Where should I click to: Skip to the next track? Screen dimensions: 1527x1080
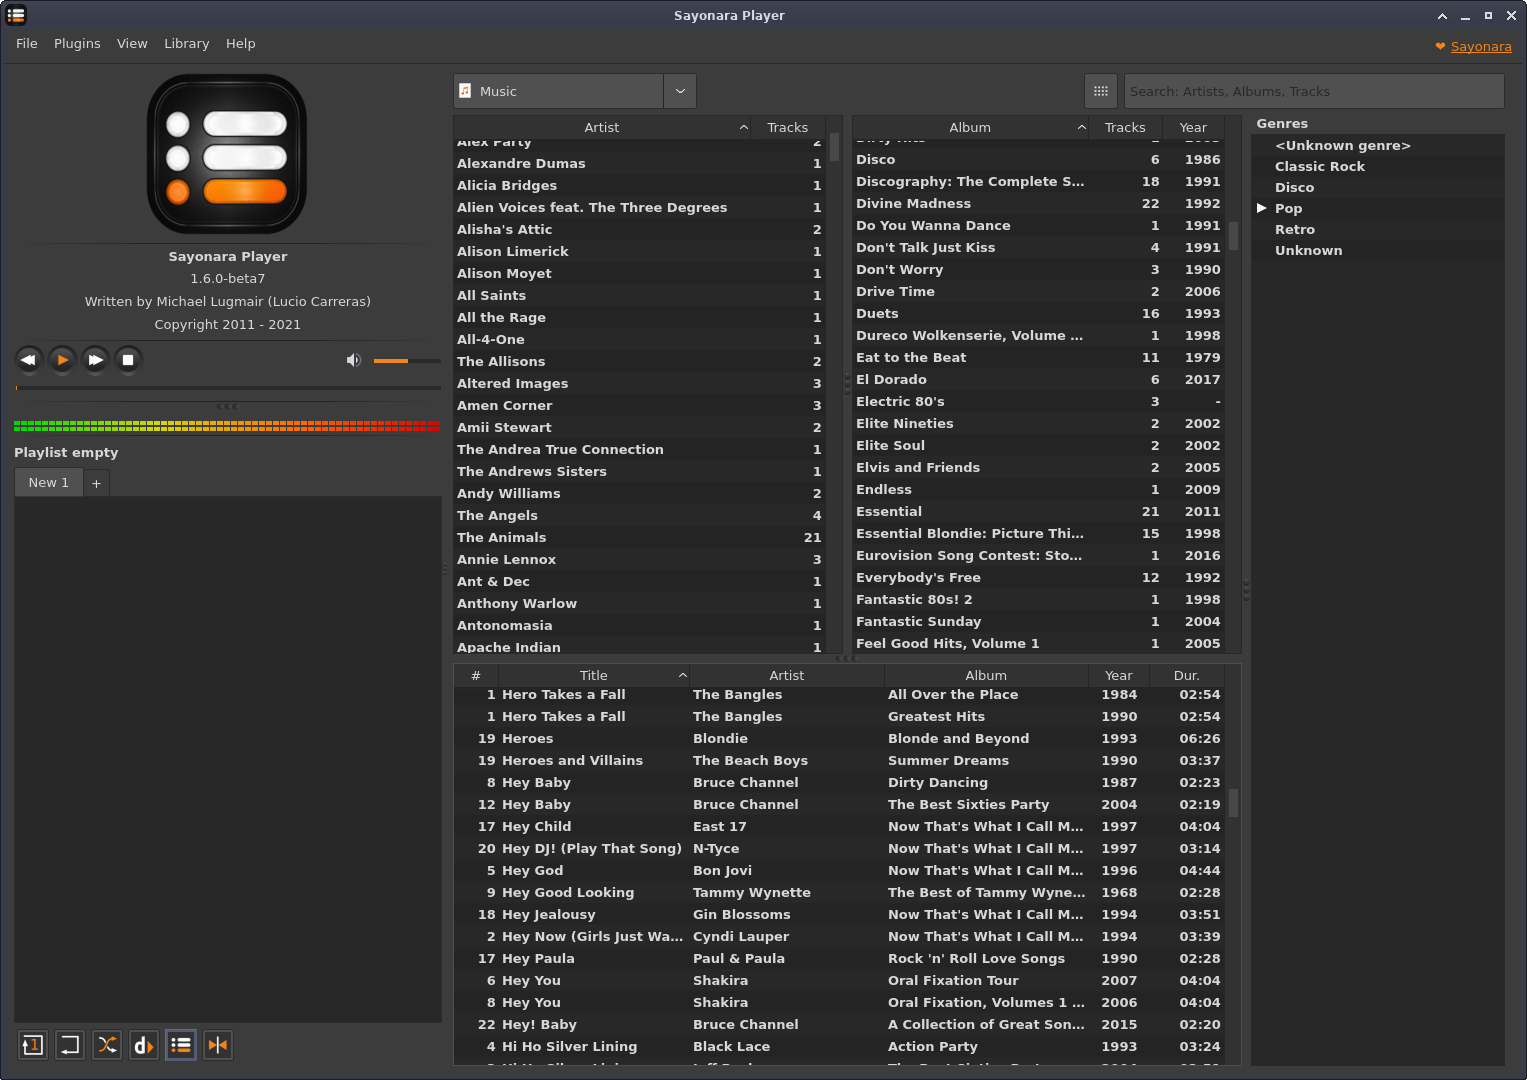(x=95, y=360)
